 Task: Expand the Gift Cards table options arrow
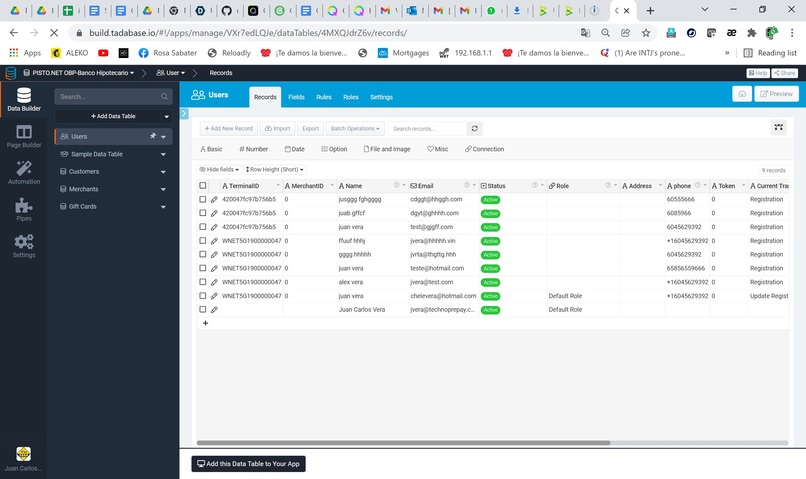(163, 207)
